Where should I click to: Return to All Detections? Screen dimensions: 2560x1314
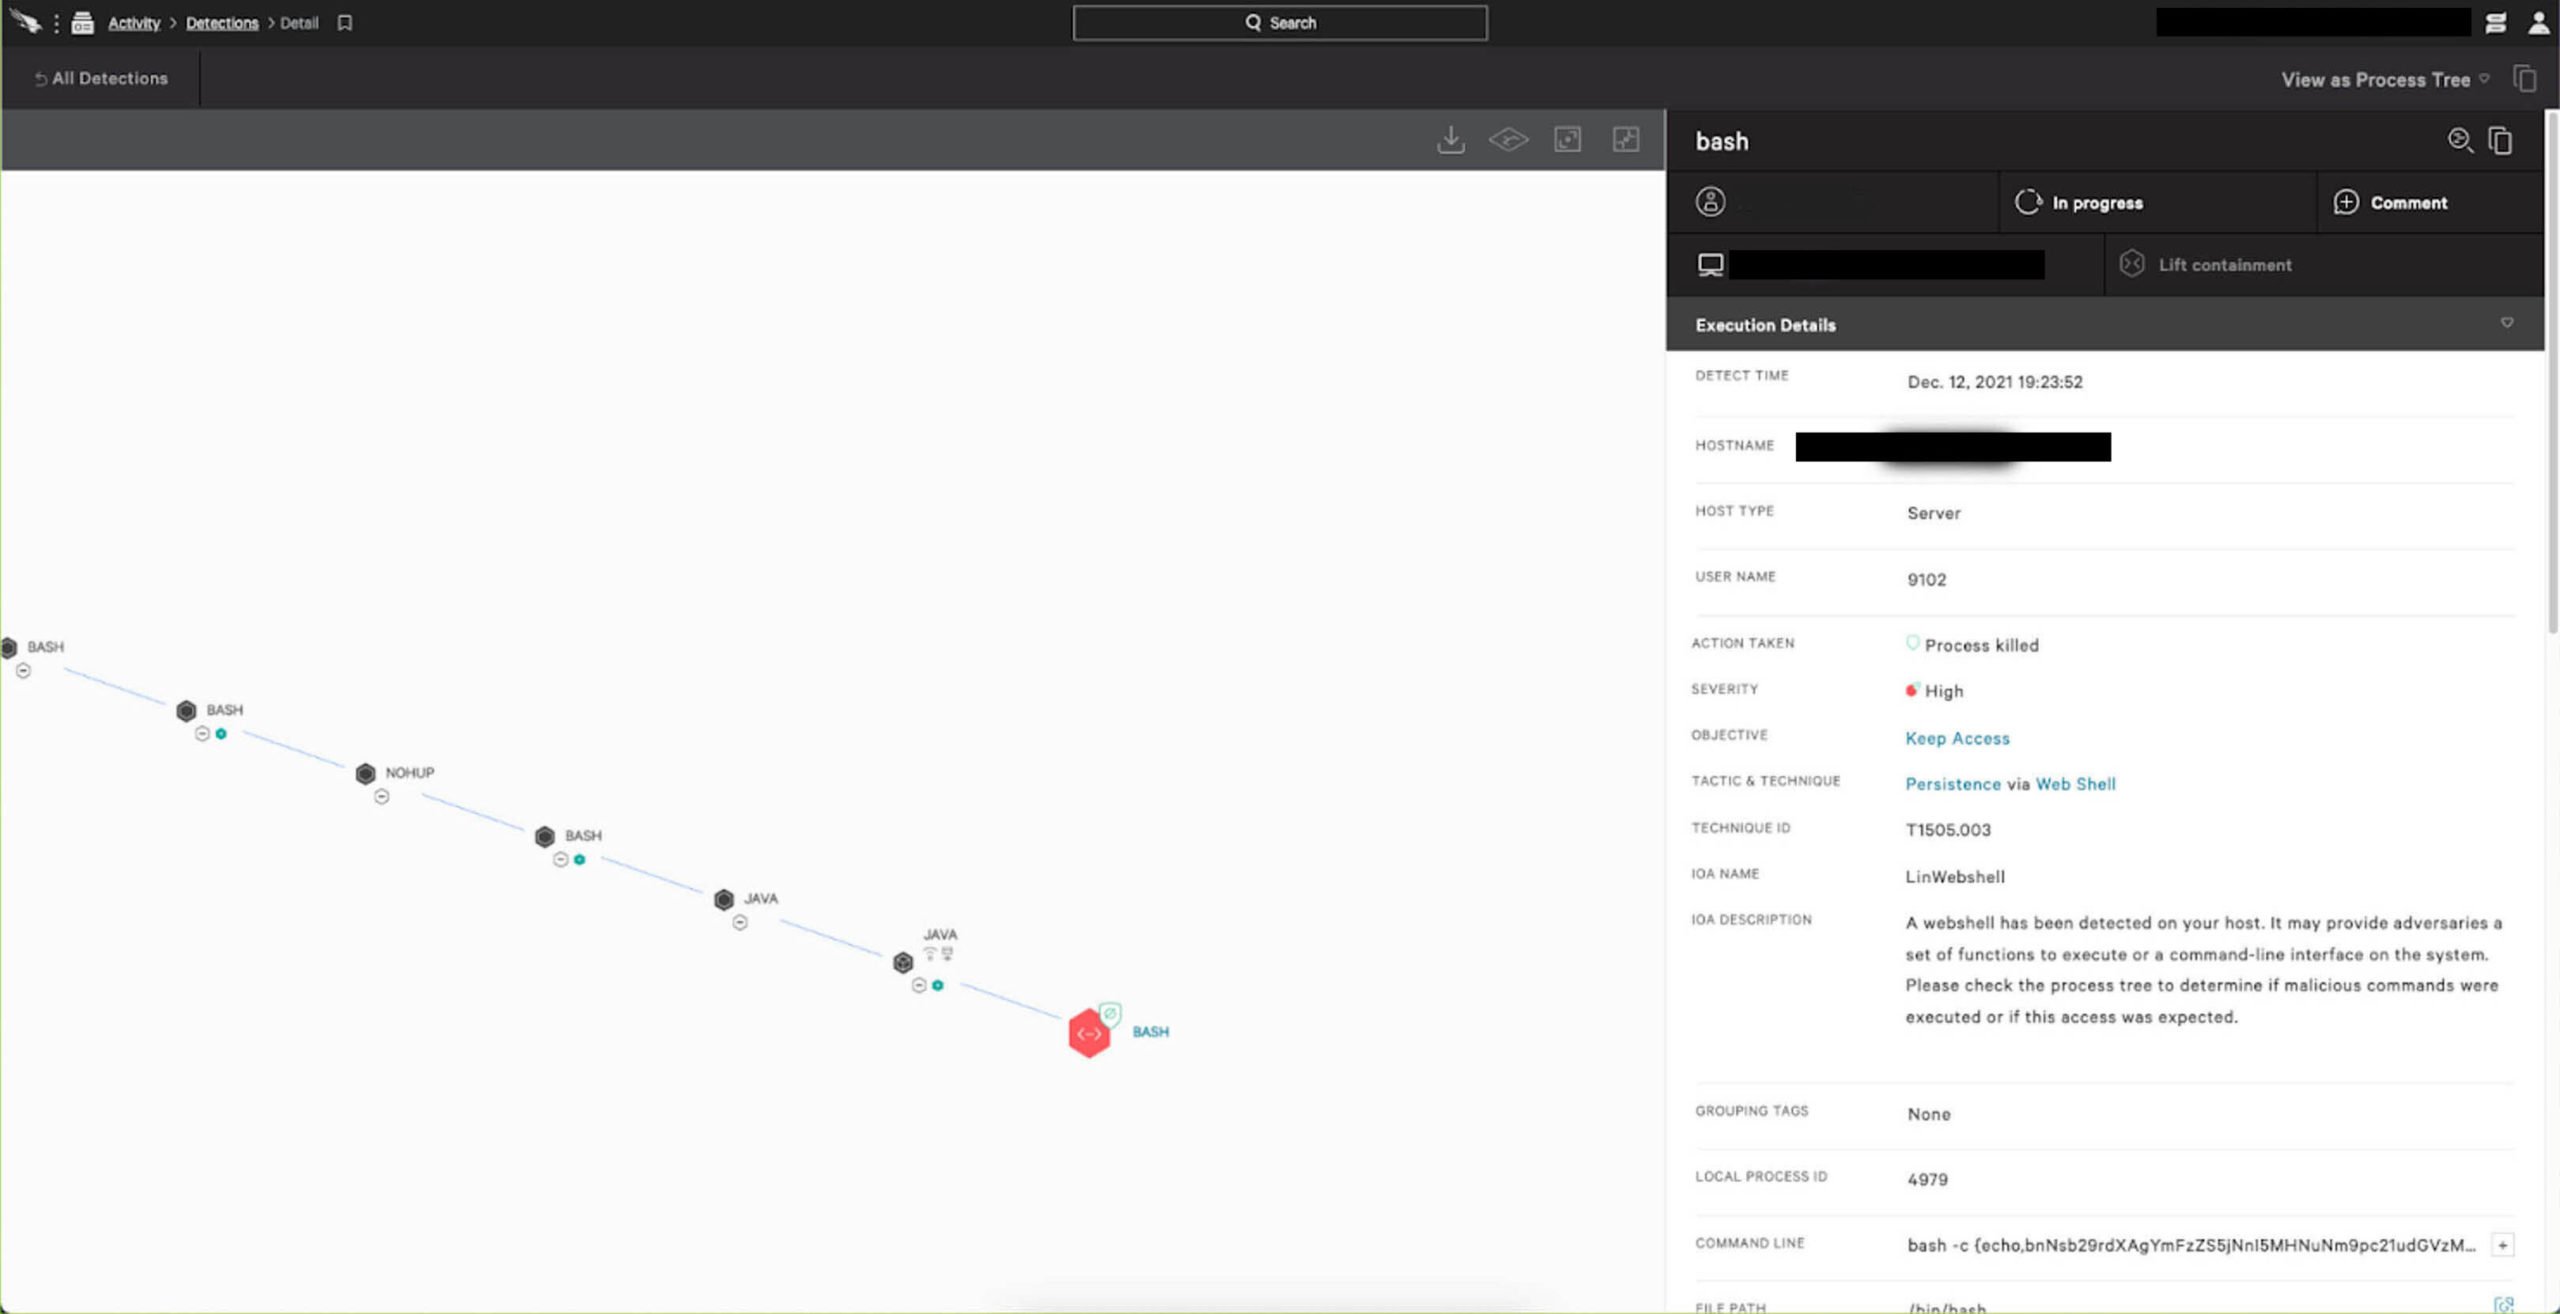coord(101,78)
